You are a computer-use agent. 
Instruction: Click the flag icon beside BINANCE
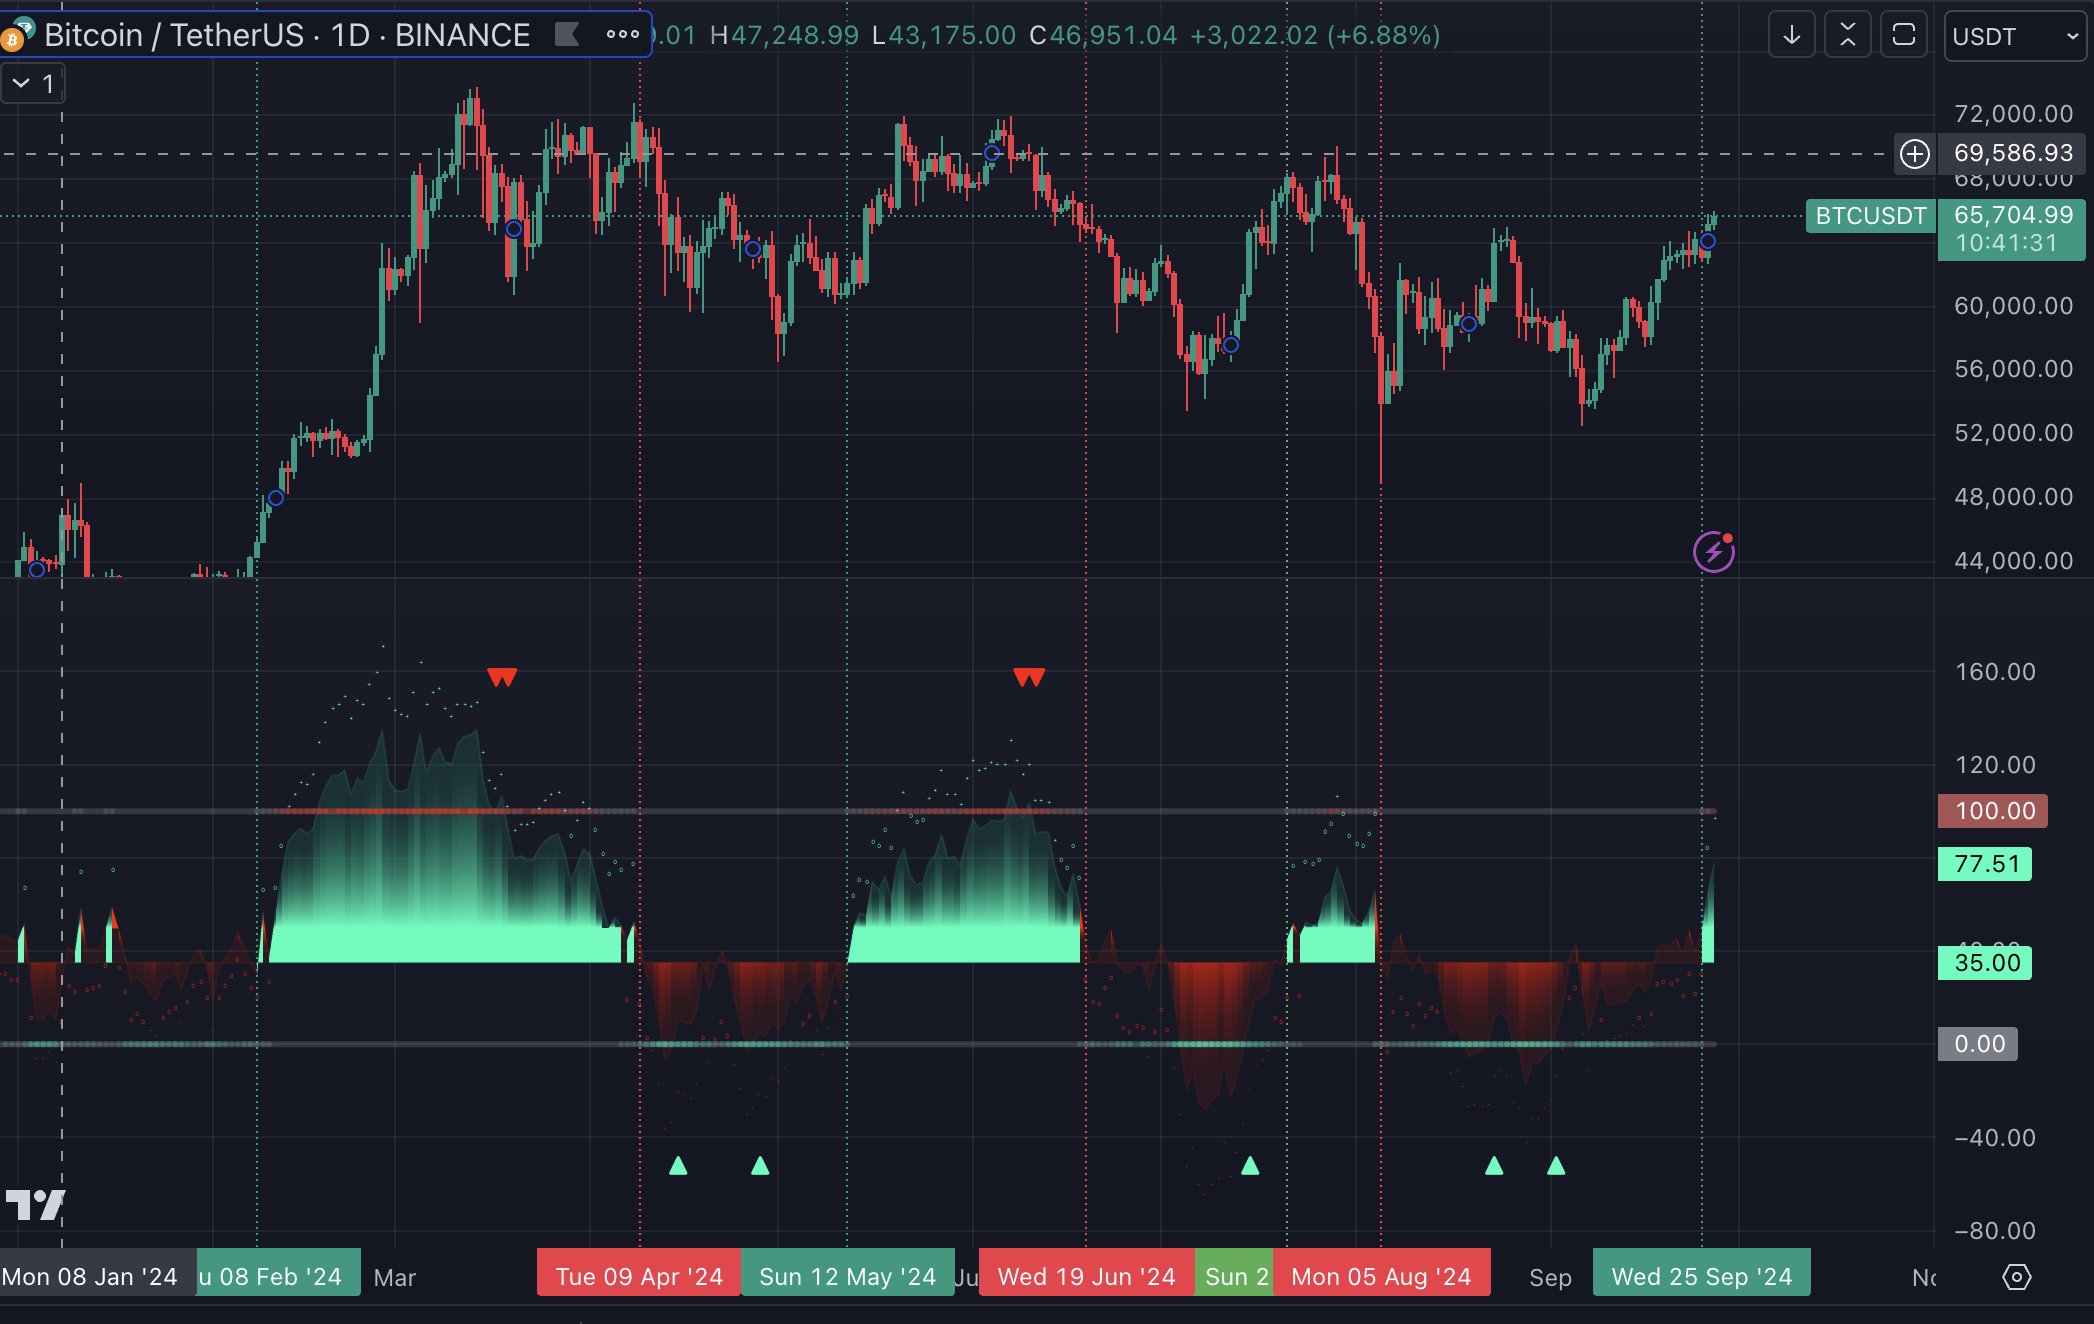[x=567, y=35]
